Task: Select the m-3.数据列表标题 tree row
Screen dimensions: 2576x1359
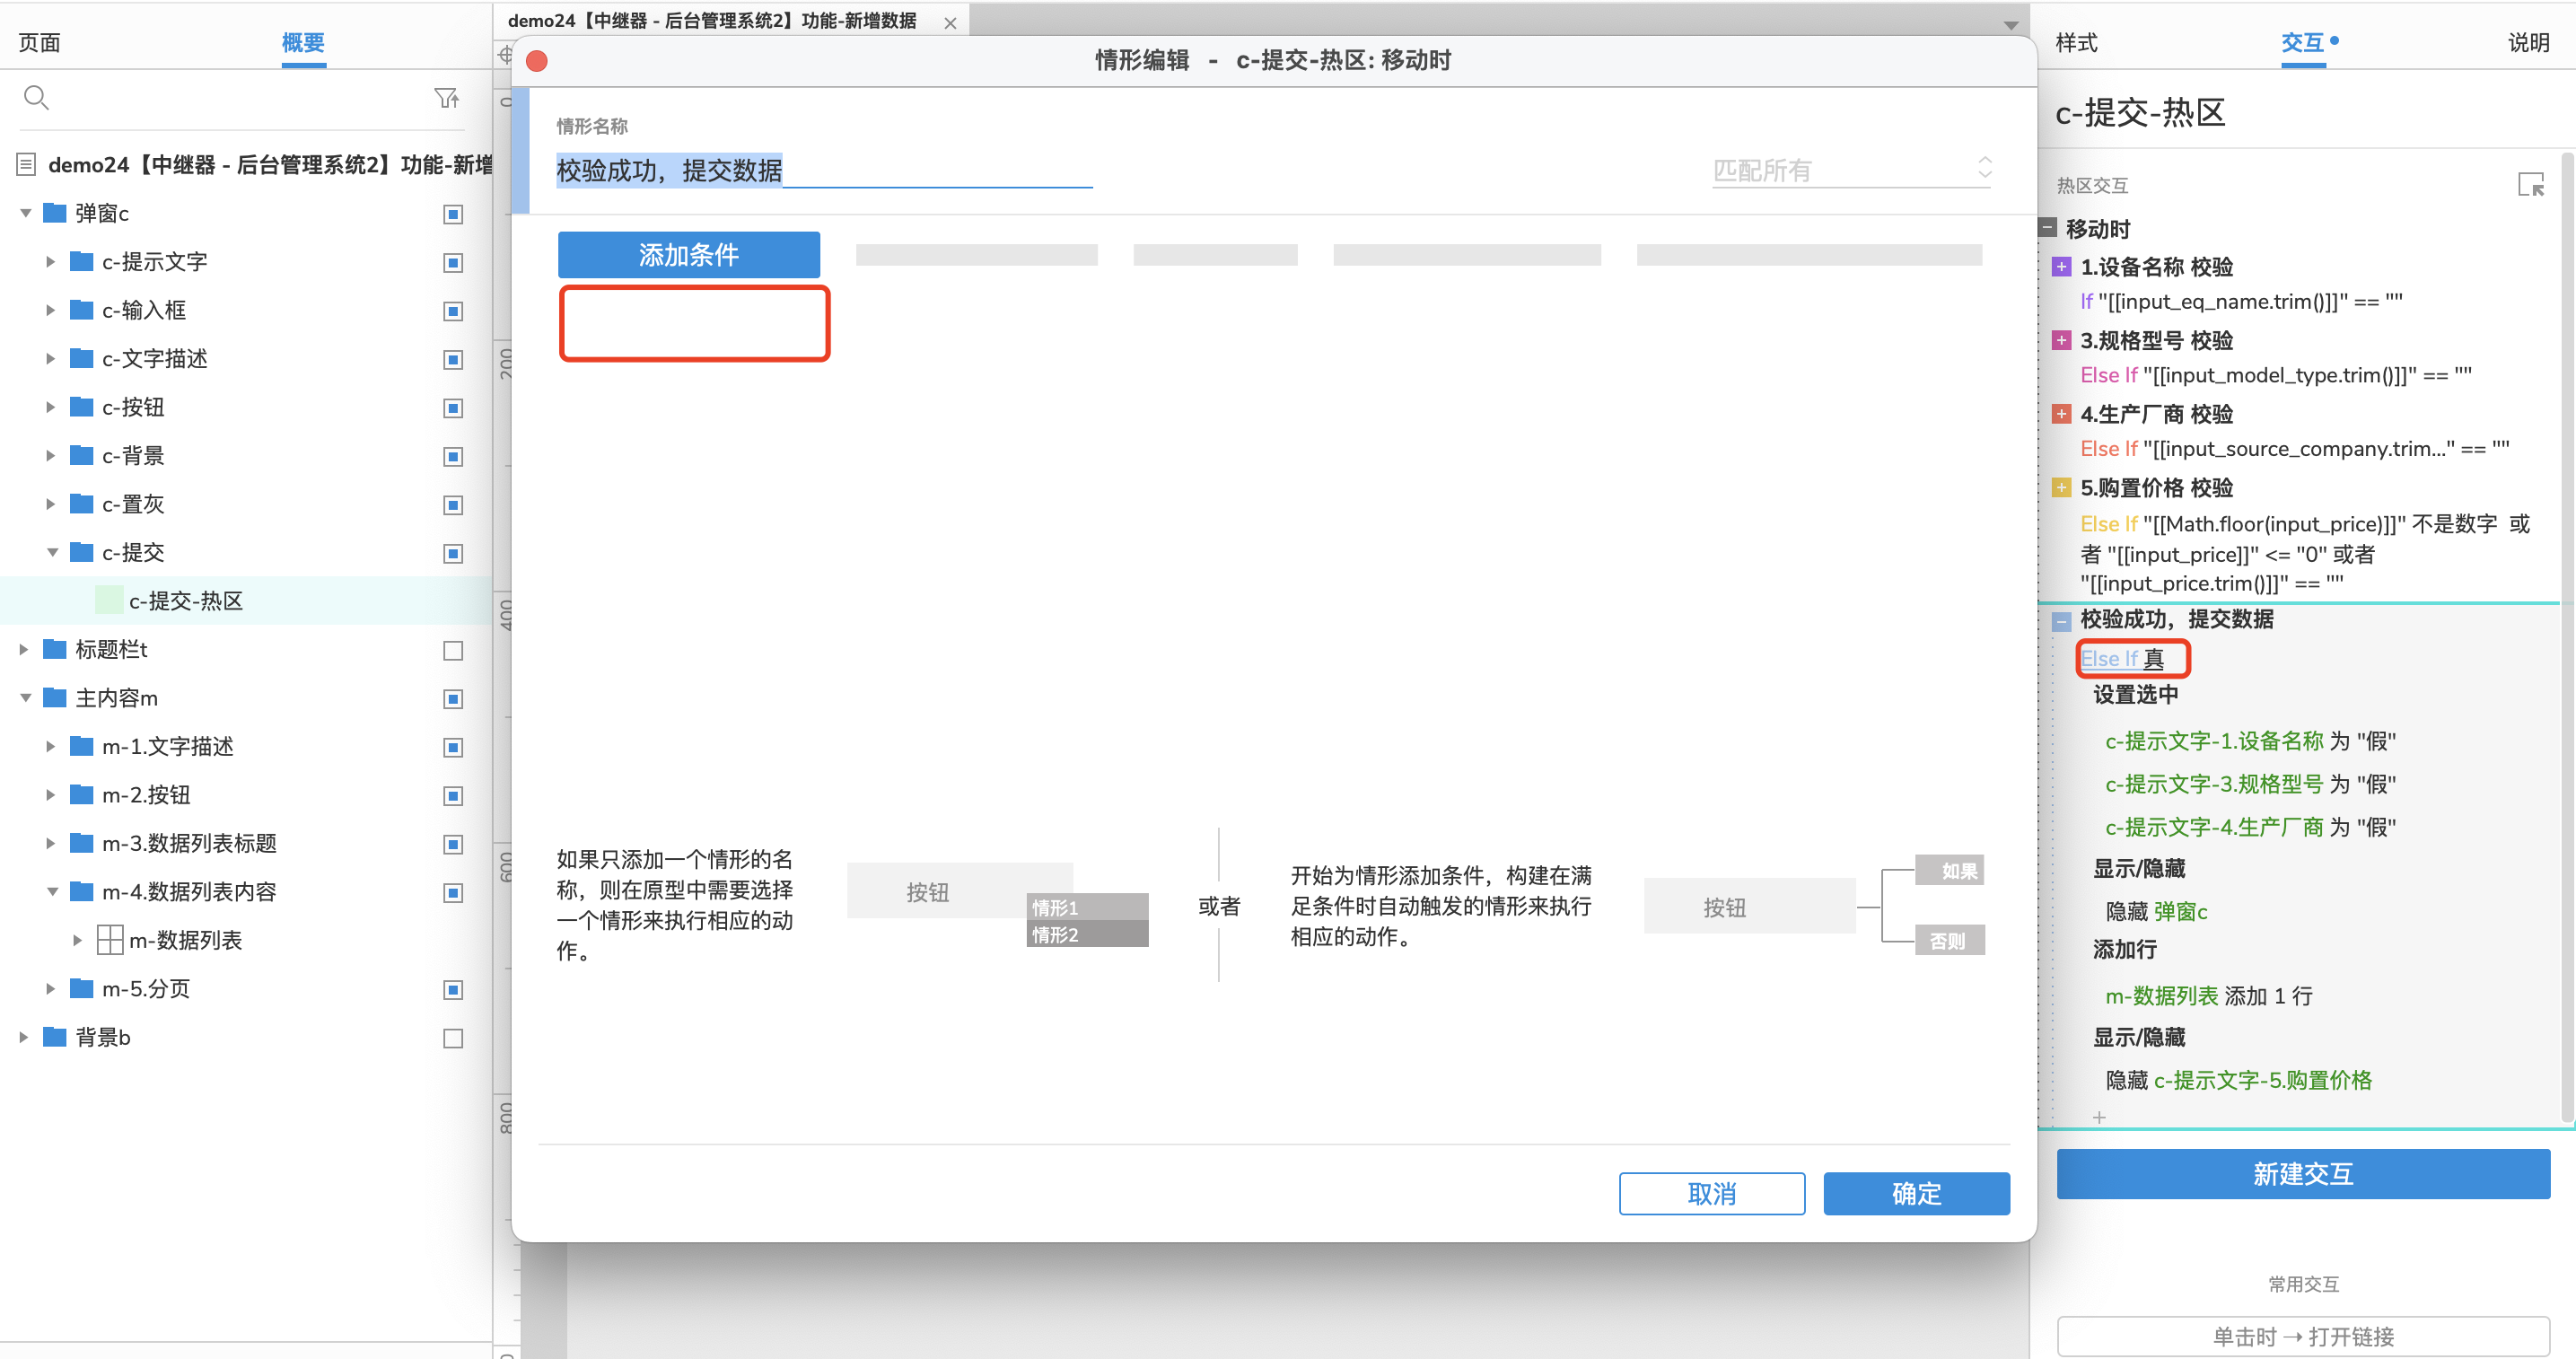Action: tap(246, 843)
